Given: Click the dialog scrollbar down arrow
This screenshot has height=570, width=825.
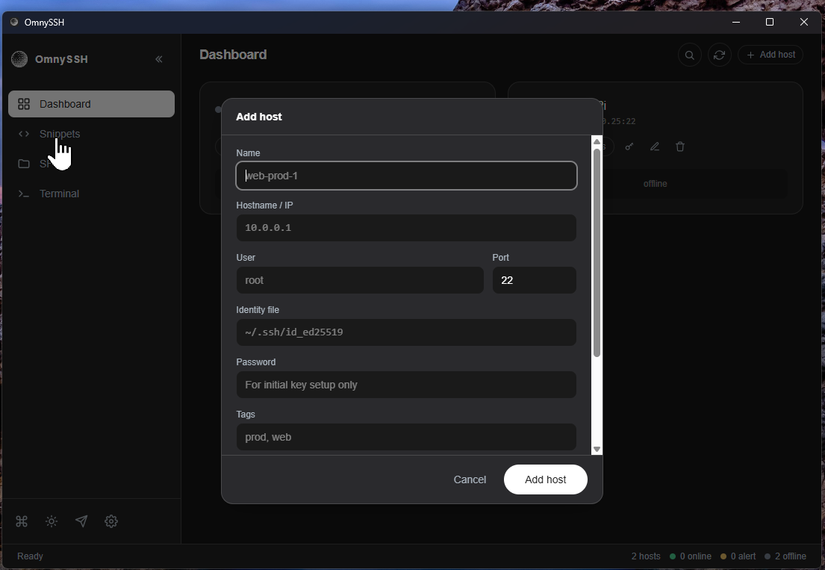Looking at the screenshot, I should pyautogui.click(x=597, y=449).
